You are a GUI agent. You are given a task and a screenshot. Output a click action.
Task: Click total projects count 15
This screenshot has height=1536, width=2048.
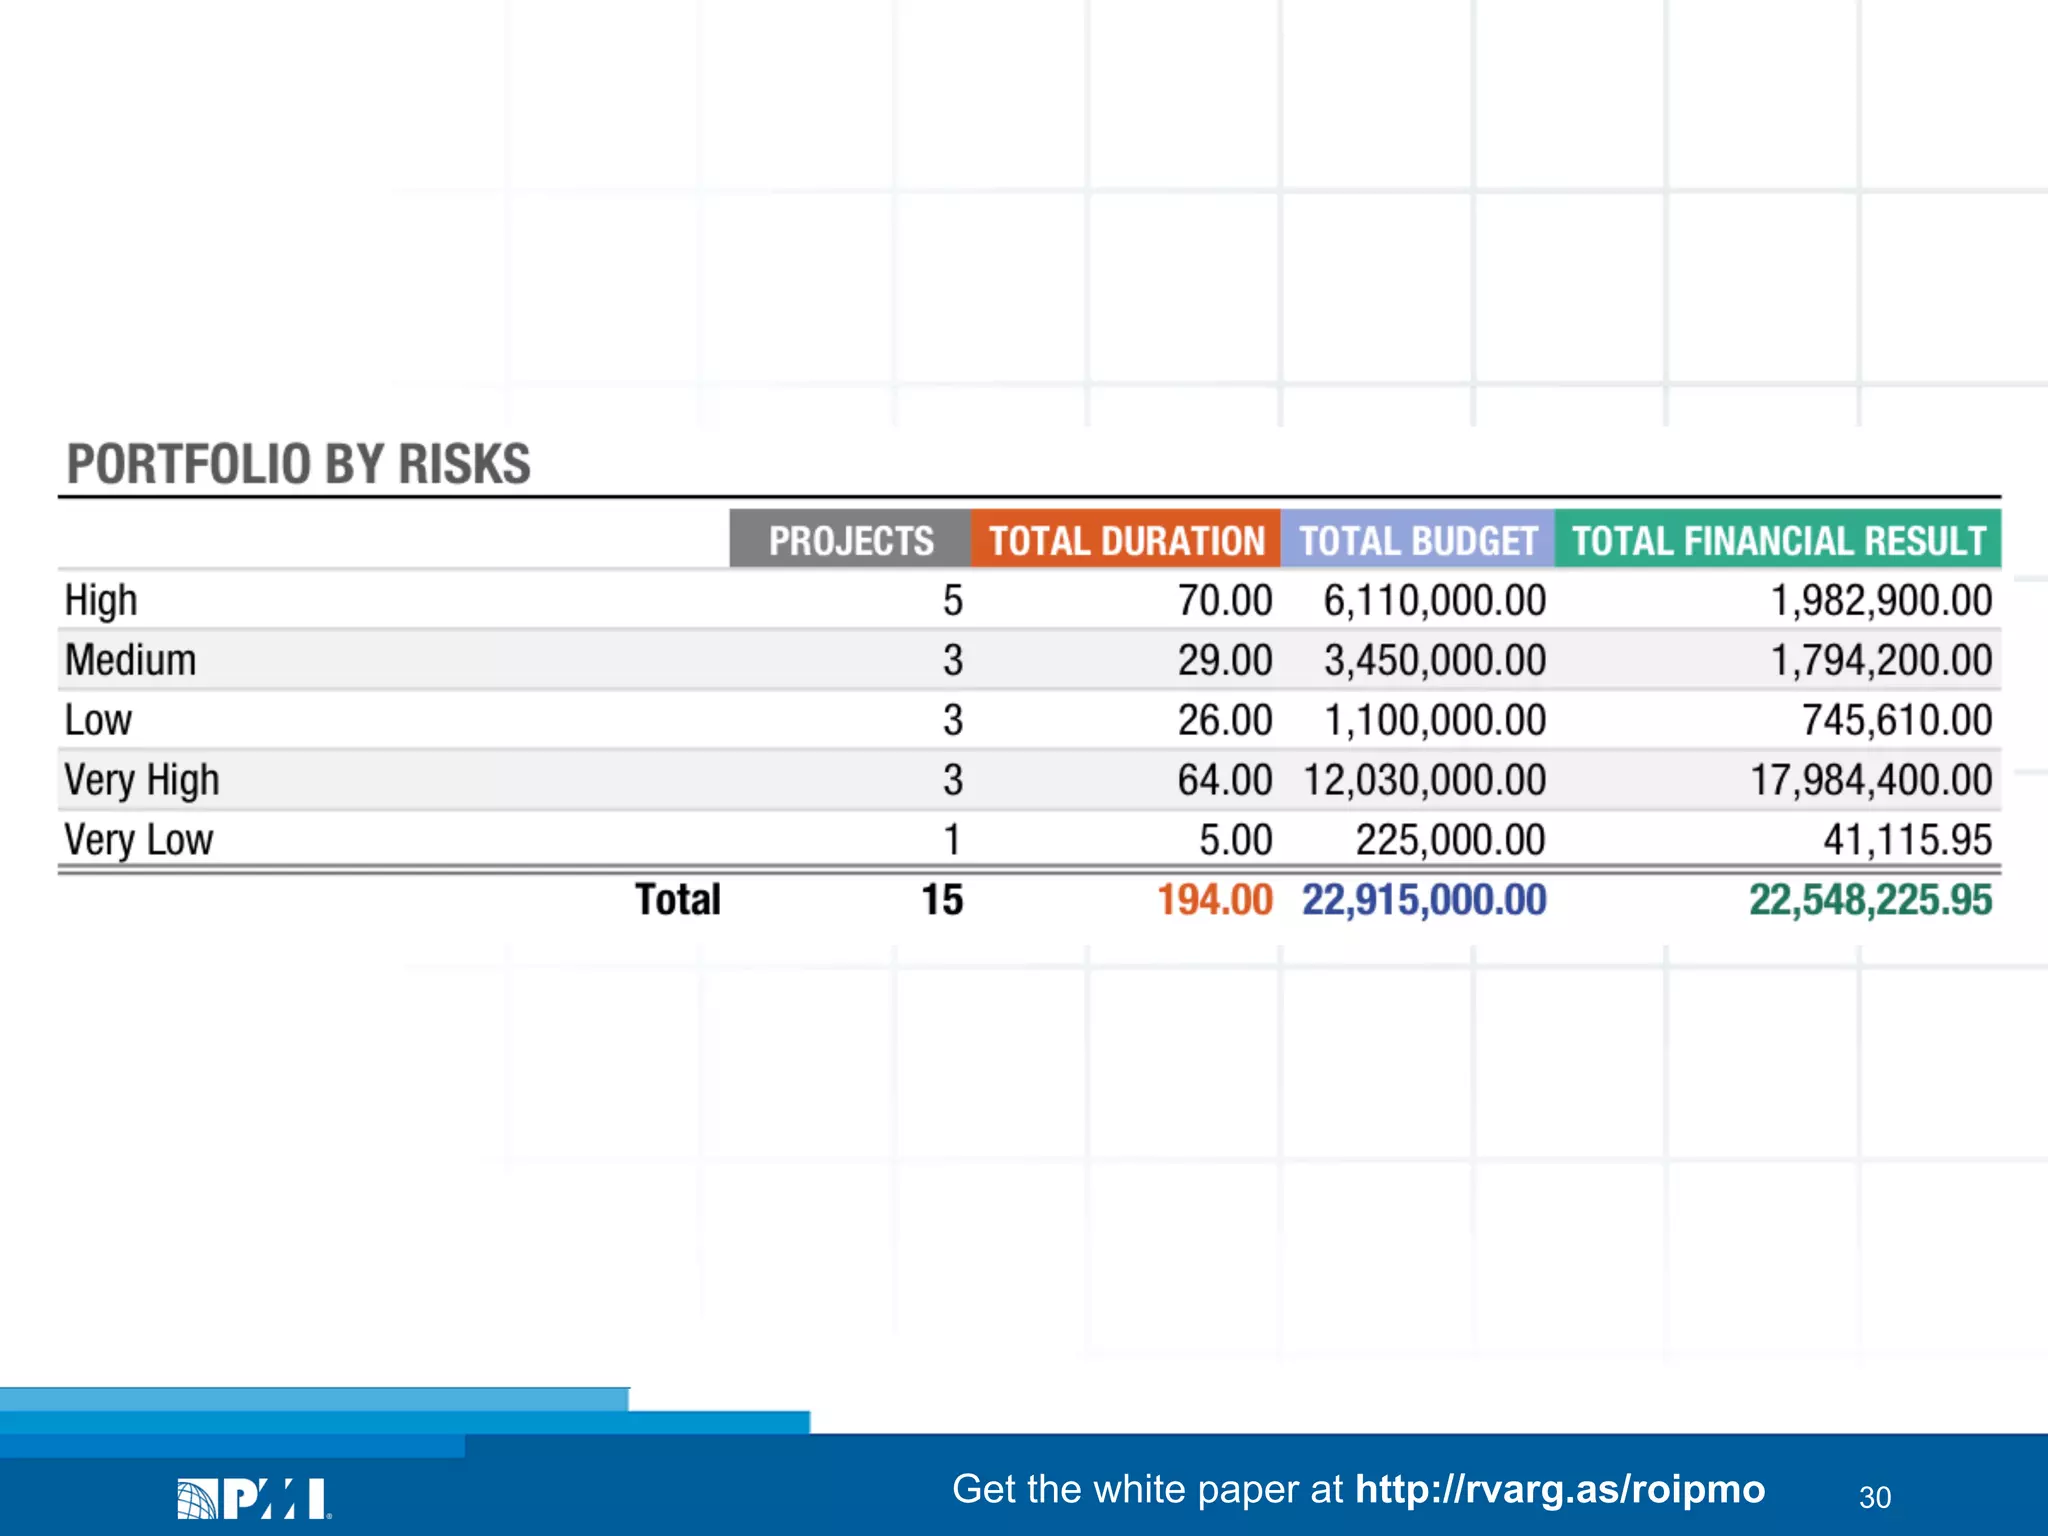(x=941, y=900)
